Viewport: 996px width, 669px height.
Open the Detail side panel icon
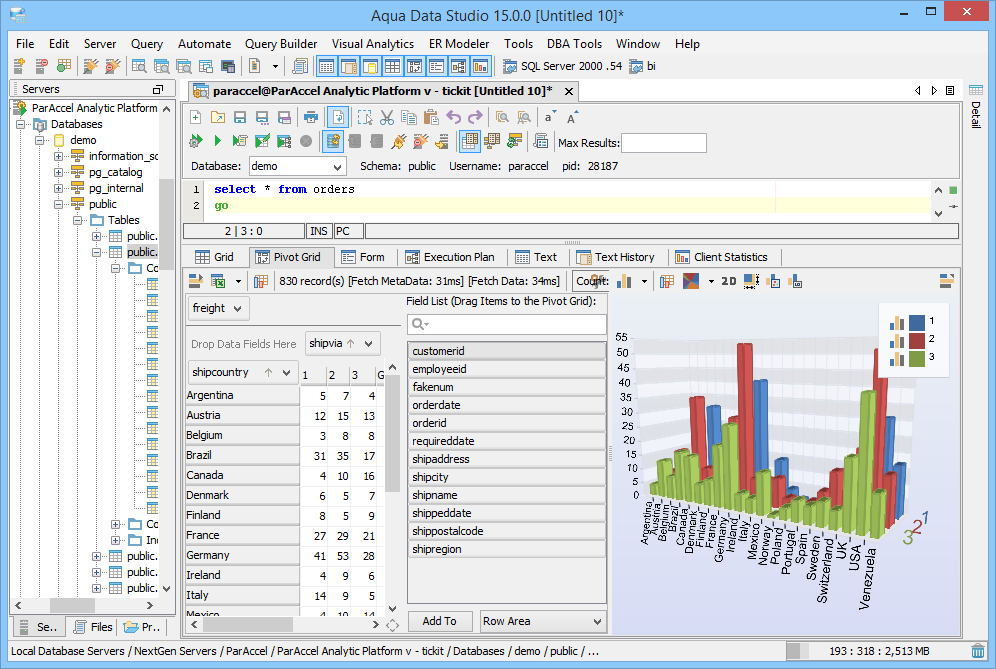click(x=976, y=90)
